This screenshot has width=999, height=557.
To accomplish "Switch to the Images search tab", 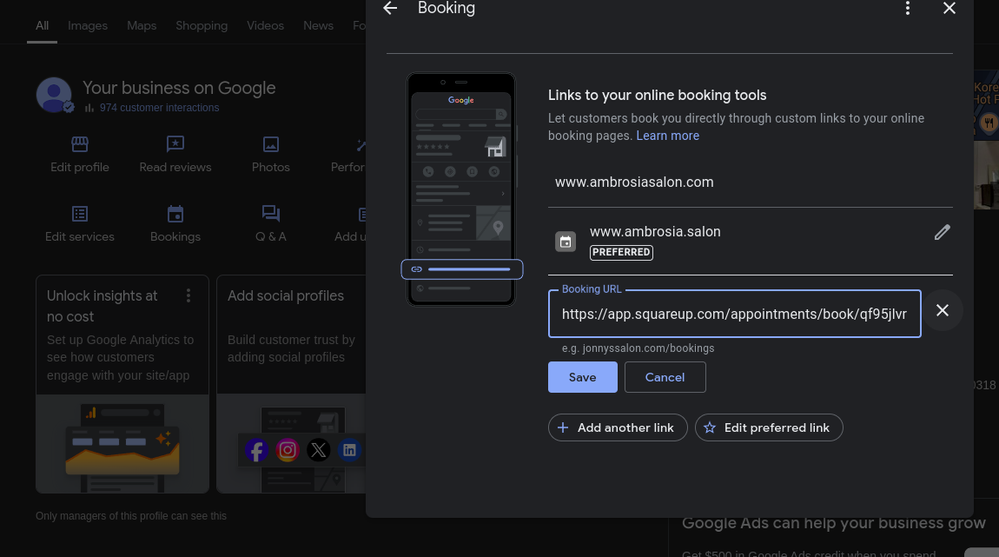I will tap(88, 25).
